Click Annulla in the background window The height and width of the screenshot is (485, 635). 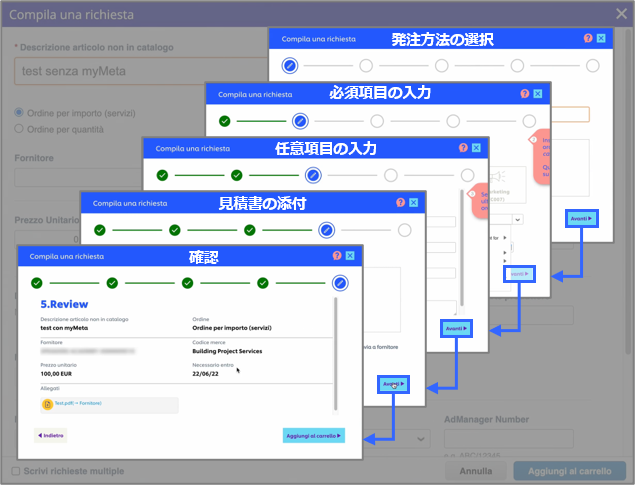(476, 471)
